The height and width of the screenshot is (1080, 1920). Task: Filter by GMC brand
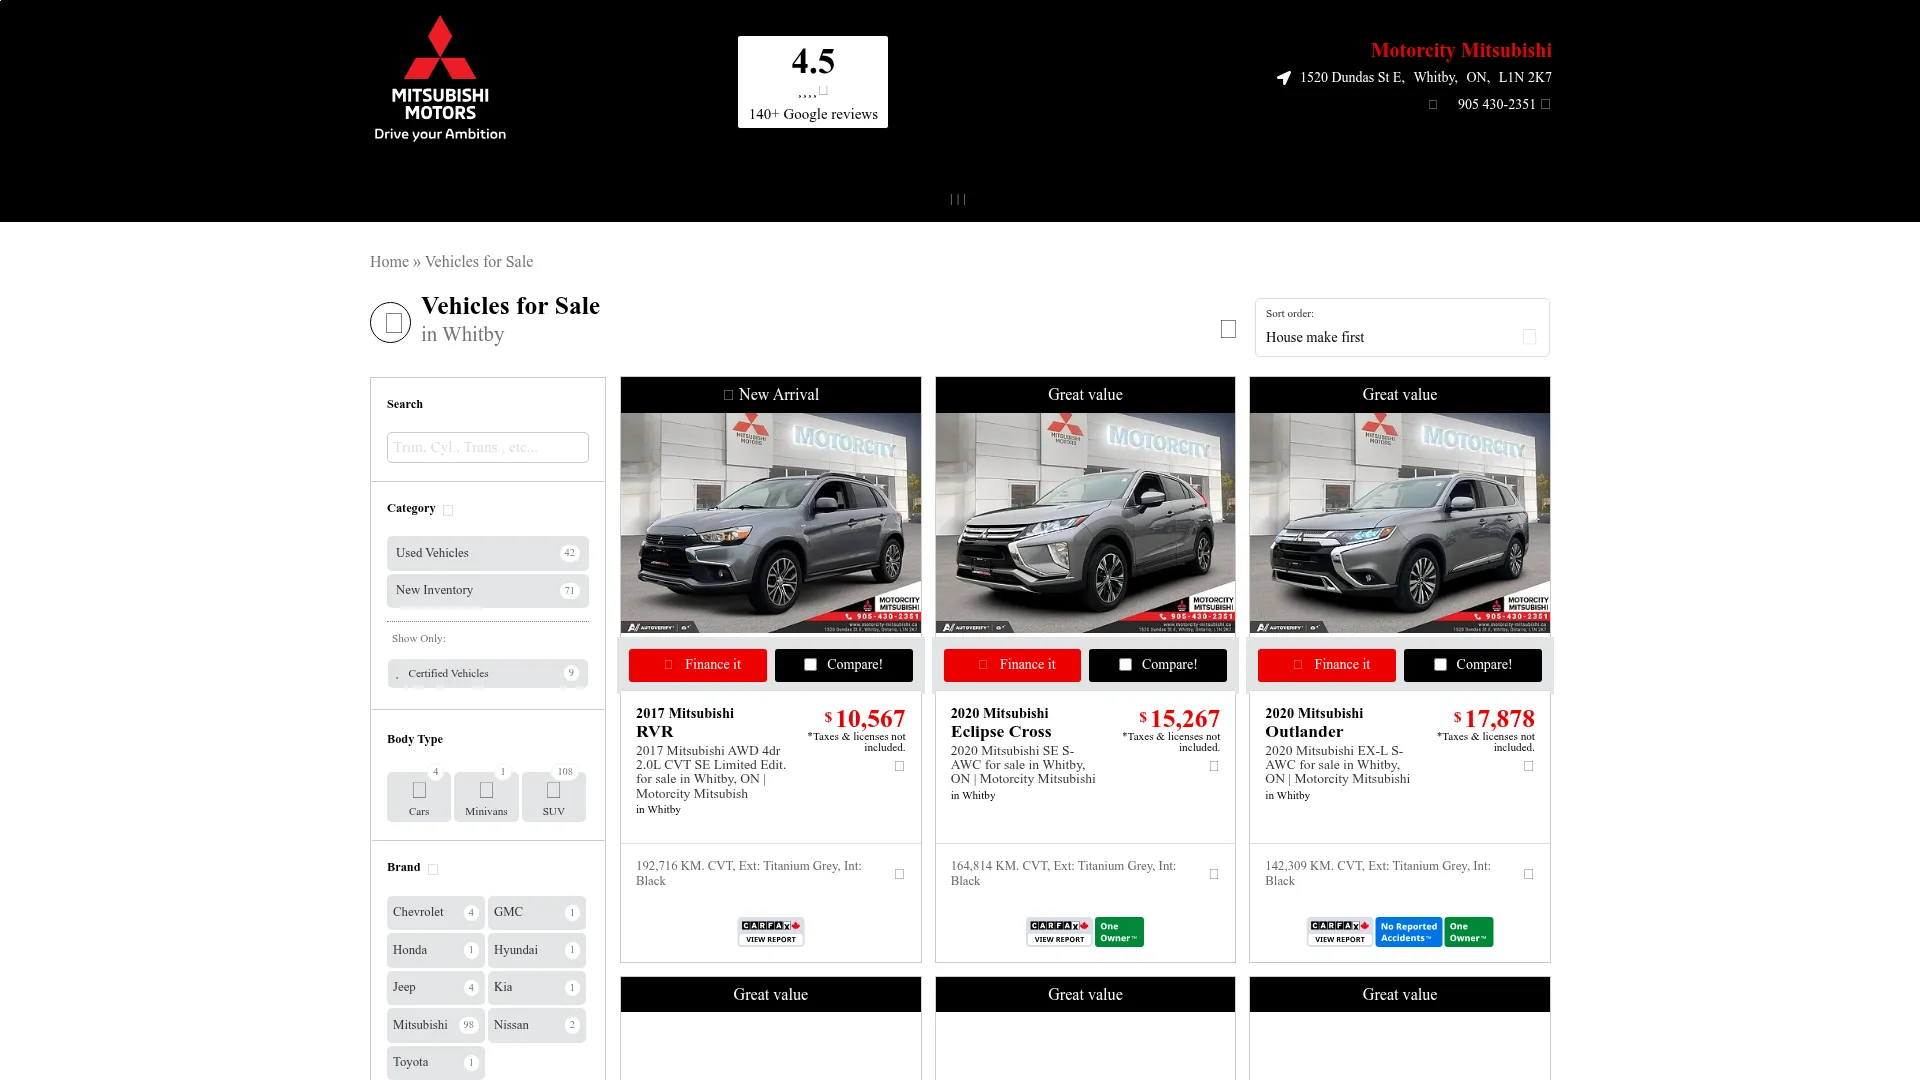tap(537, 912)
